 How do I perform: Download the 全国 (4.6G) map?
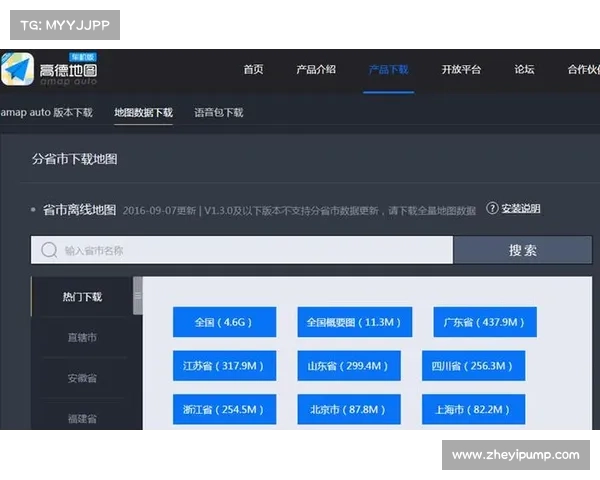(x=224, y=322)
